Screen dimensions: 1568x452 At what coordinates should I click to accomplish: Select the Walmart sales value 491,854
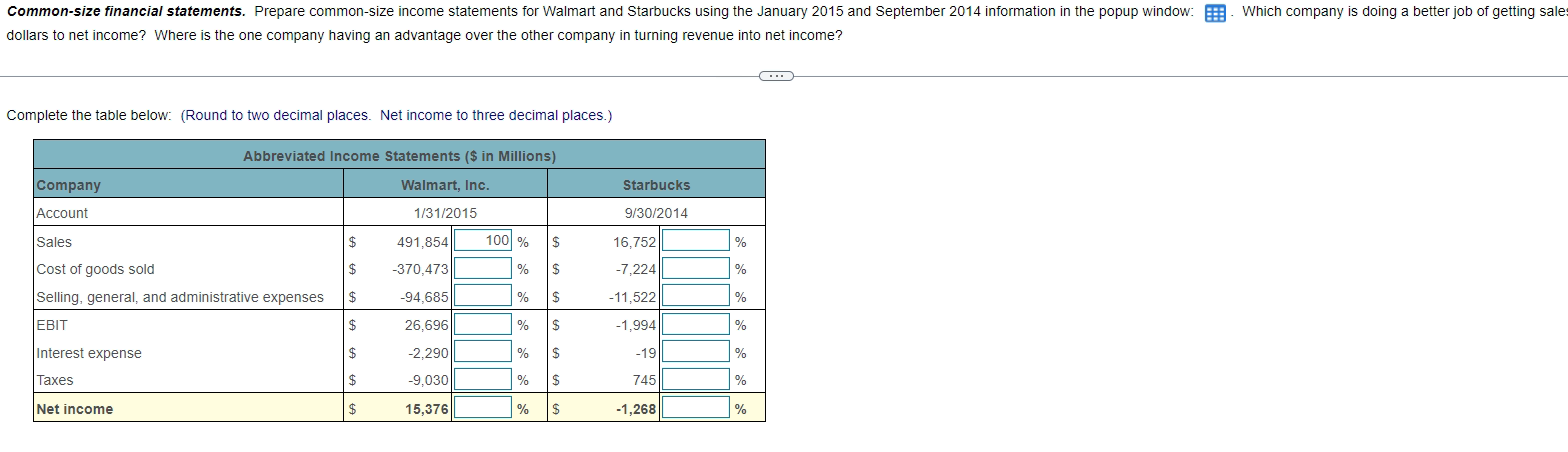tap(422, 242)
